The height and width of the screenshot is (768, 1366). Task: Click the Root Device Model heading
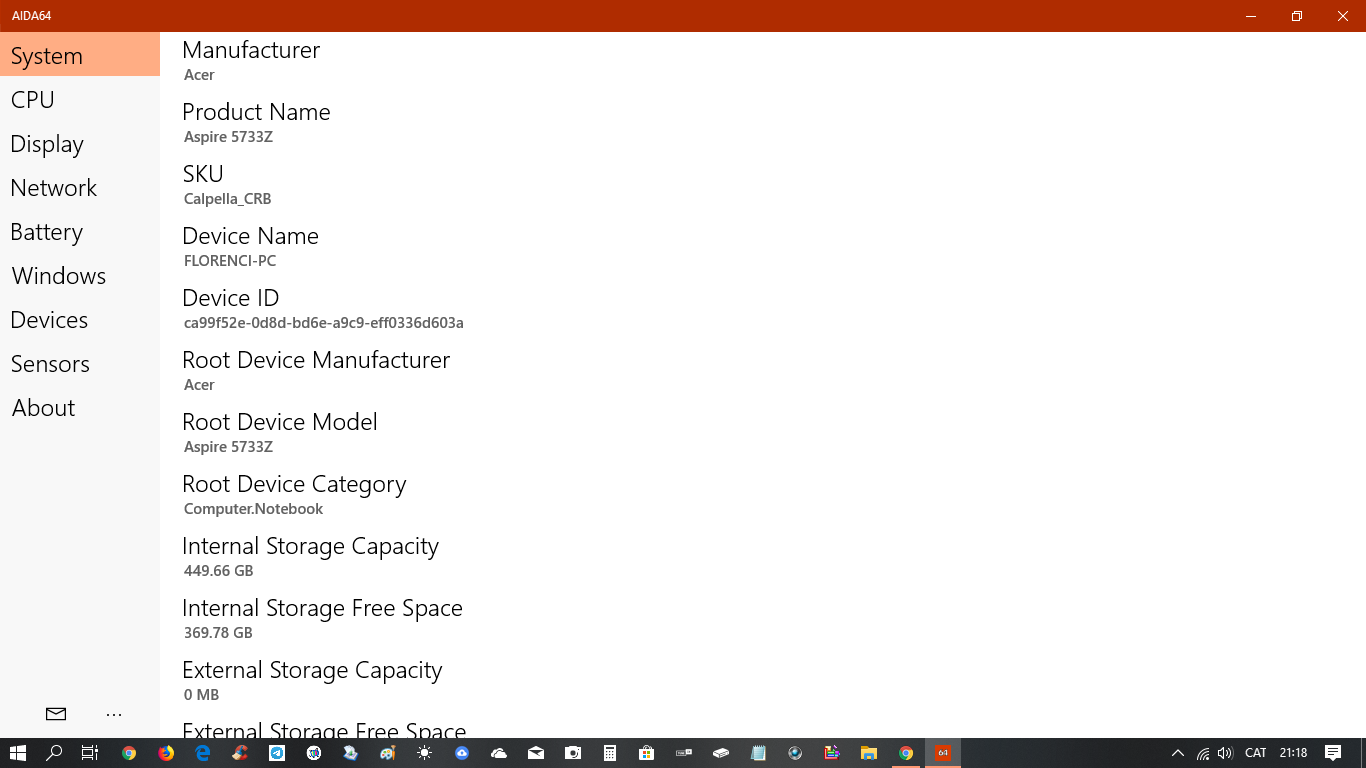point(280,422)
